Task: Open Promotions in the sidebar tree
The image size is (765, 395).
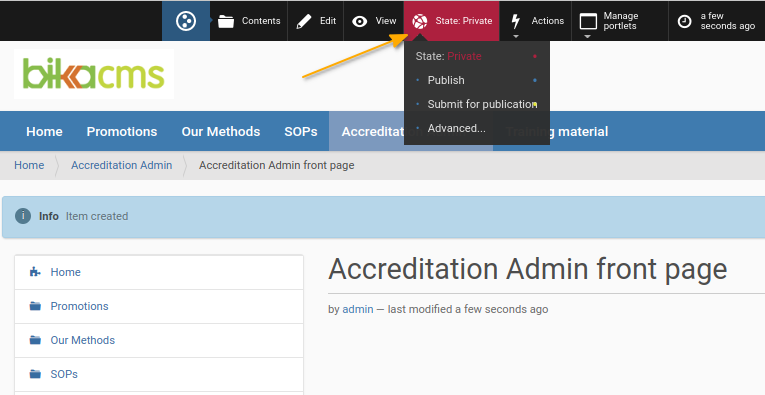Action: [x=80, y=306]
